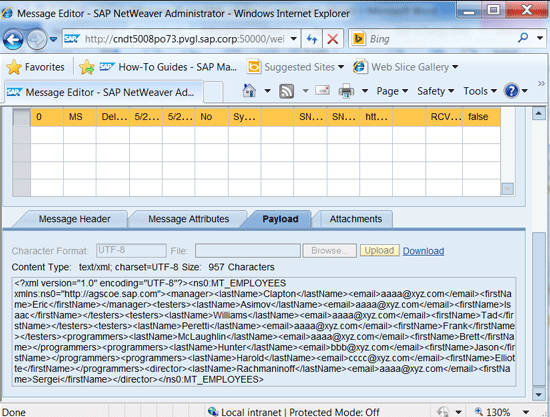This screenshot has width=550, height=417.
Task: Click the Home icon in command bar
Action: pyautogui.click(x=249, y=91)
